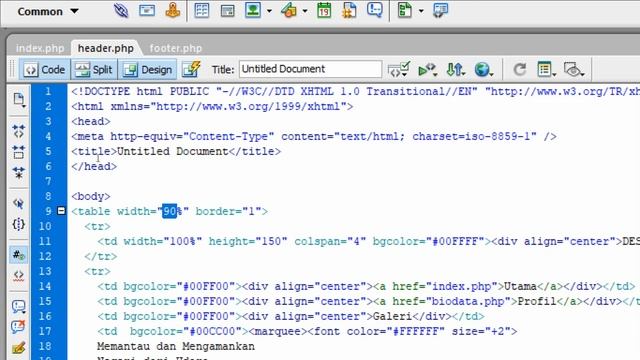Screen dimensions: 640x360
Task: Refresh Design View
Action: tap(519, 69)
